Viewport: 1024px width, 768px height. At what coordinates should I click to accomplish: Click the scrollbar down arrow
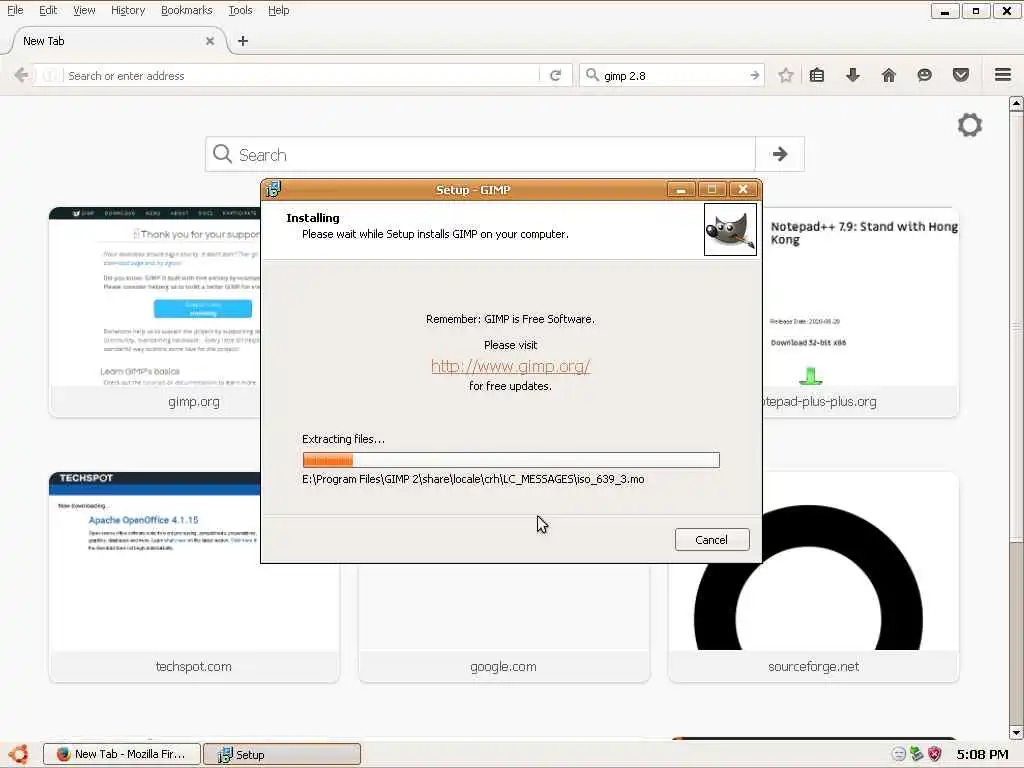(x=1016, y=733)
